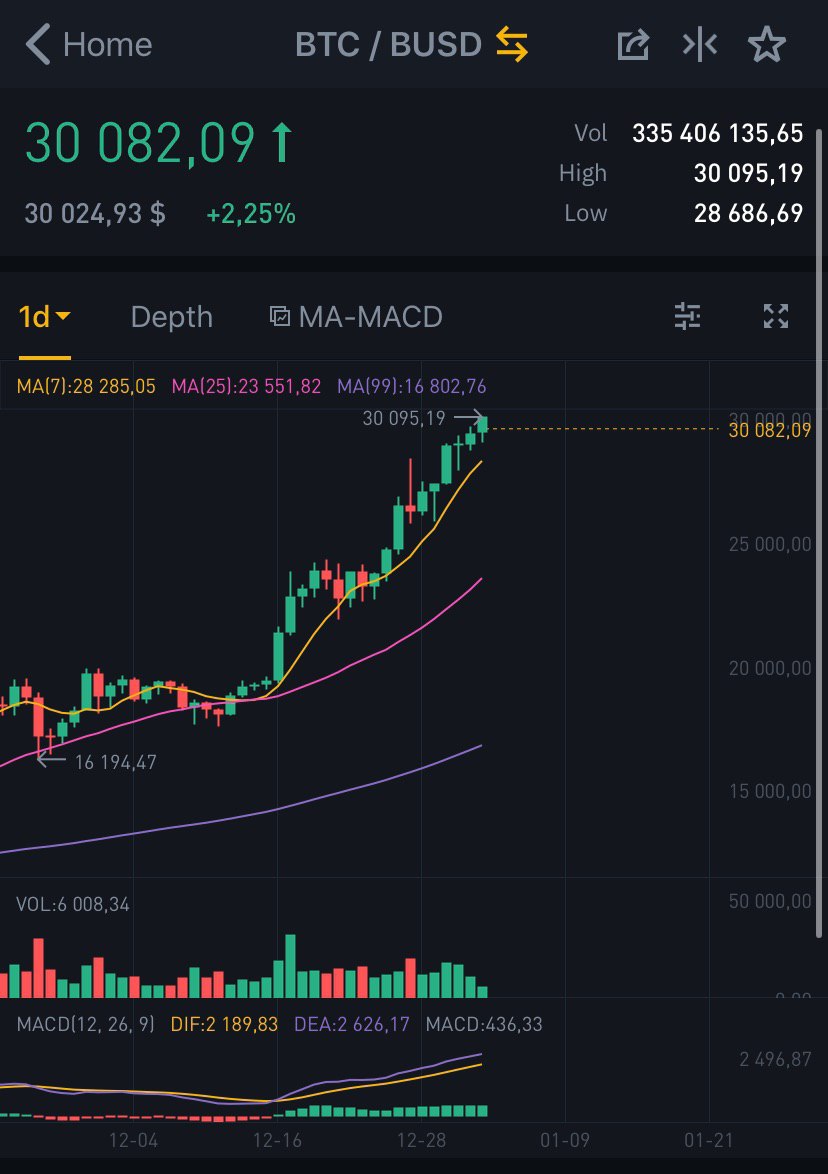
Task: Swap the BTC / BUSD trading pair
Action: tap(511, 45)
